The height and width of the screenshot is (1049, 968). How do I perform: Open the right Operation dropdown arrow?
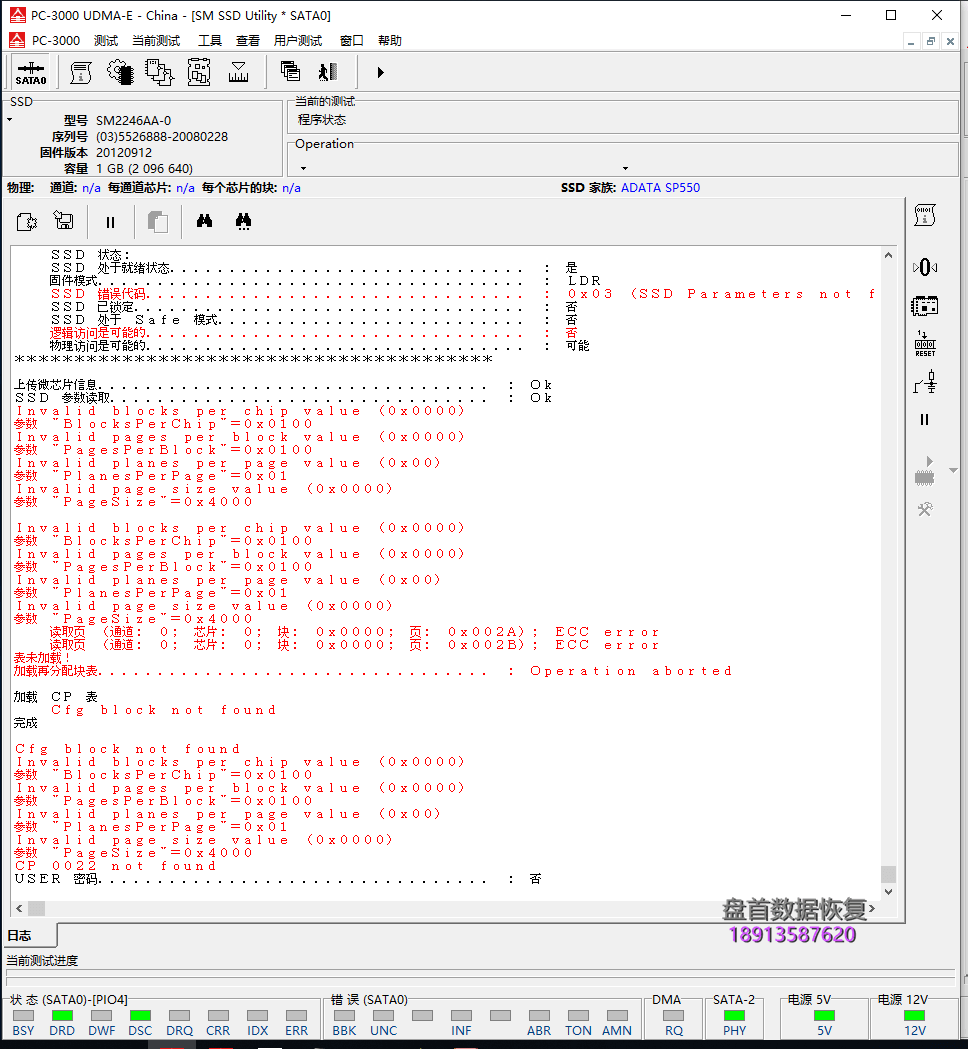click(x=625, y=169)
